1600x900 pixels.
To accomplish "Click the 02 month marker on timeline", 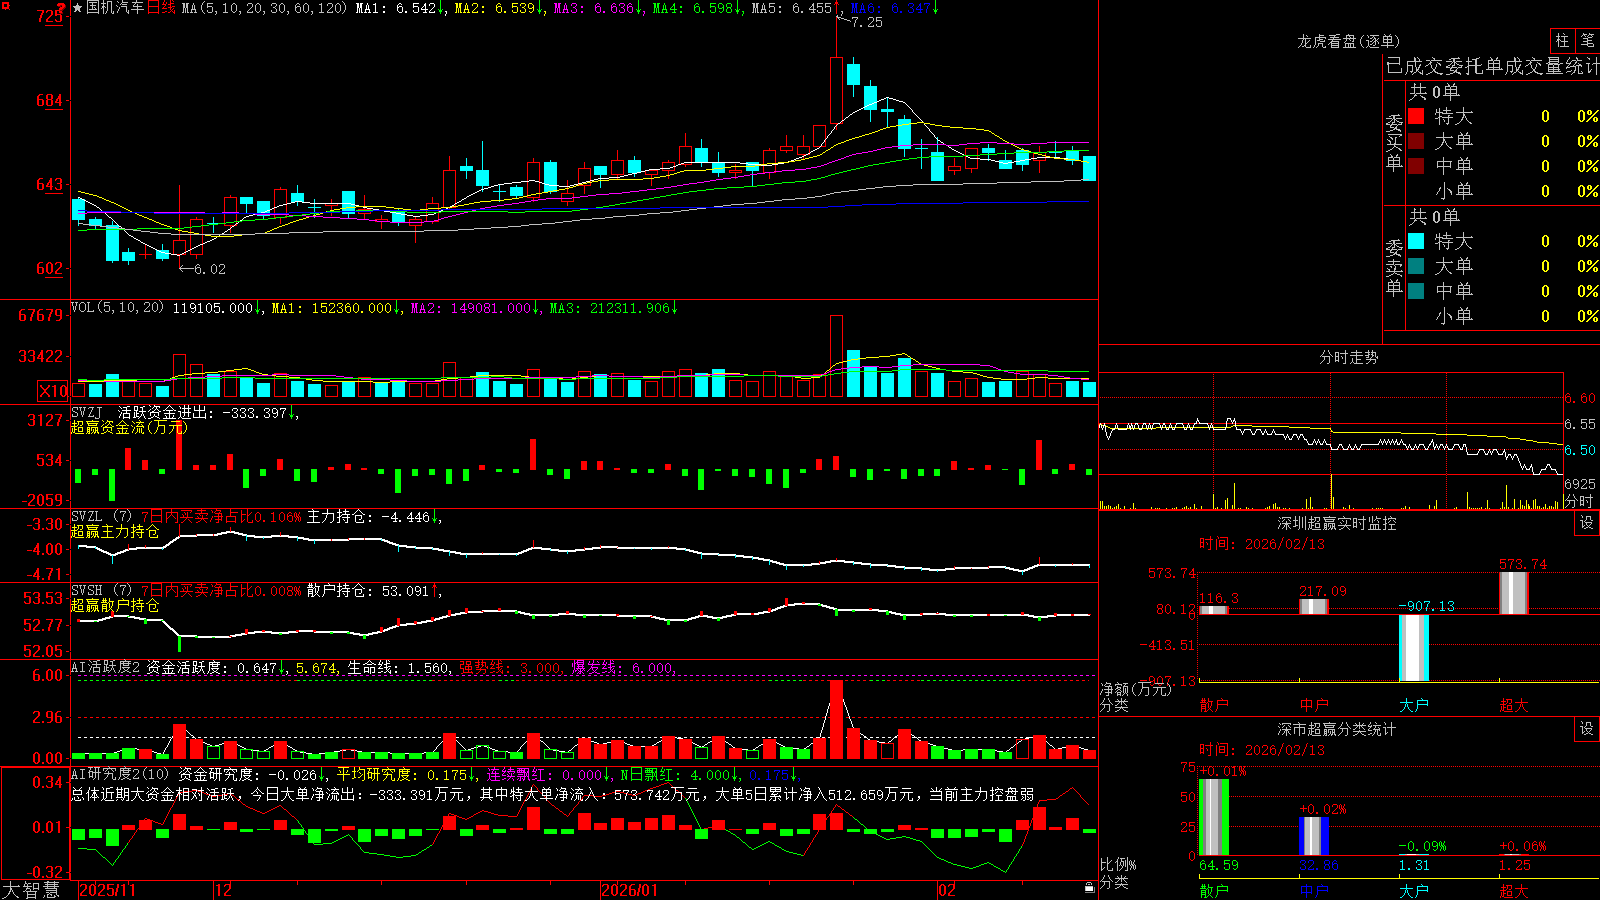I will point(946,890).
